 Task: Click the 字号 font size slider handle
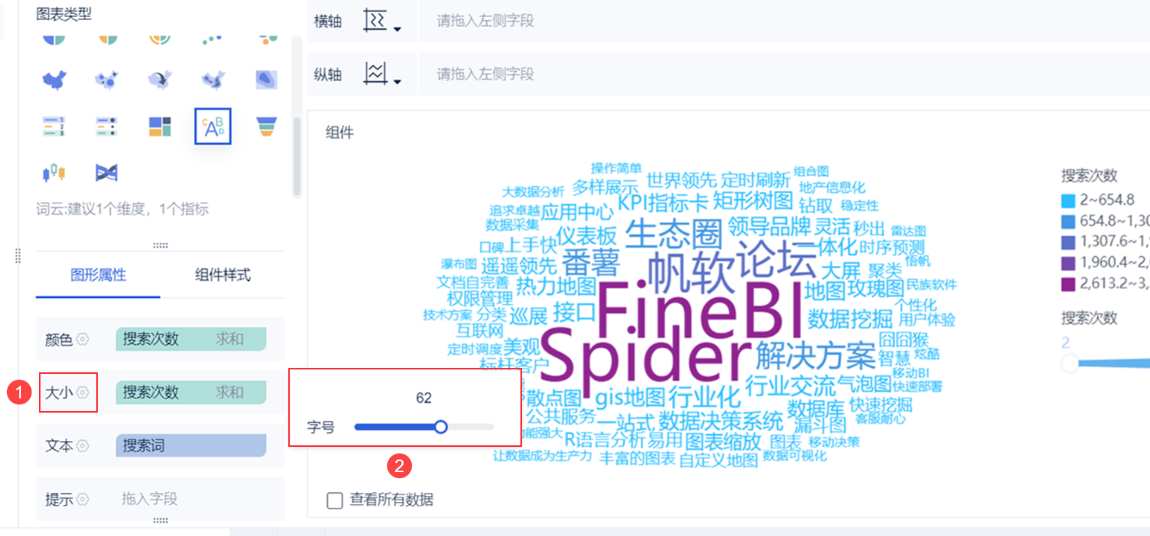(441, 427)
